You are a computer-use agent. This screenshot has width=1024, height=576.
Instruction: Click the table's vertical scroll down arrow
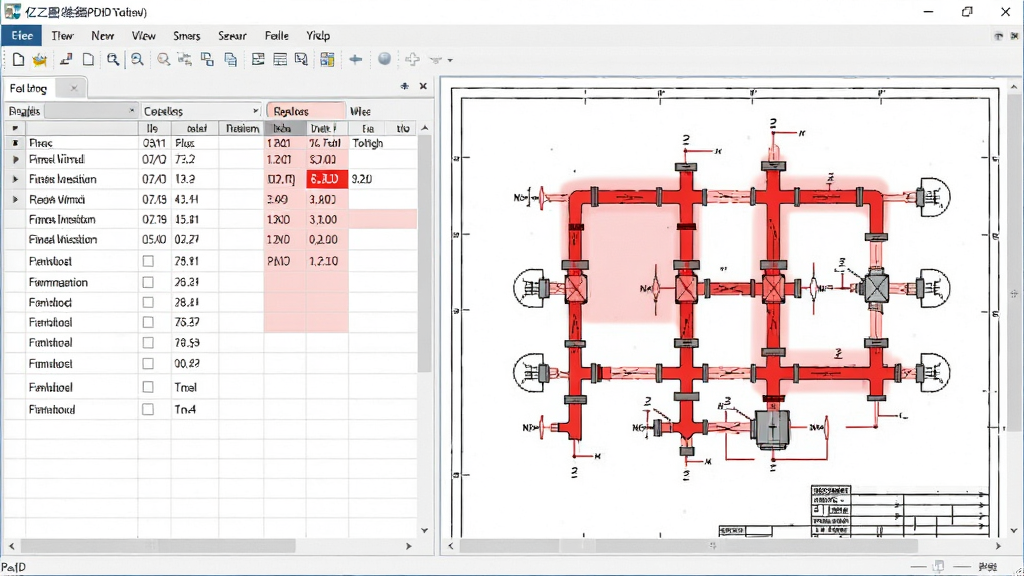click(424, 530)
